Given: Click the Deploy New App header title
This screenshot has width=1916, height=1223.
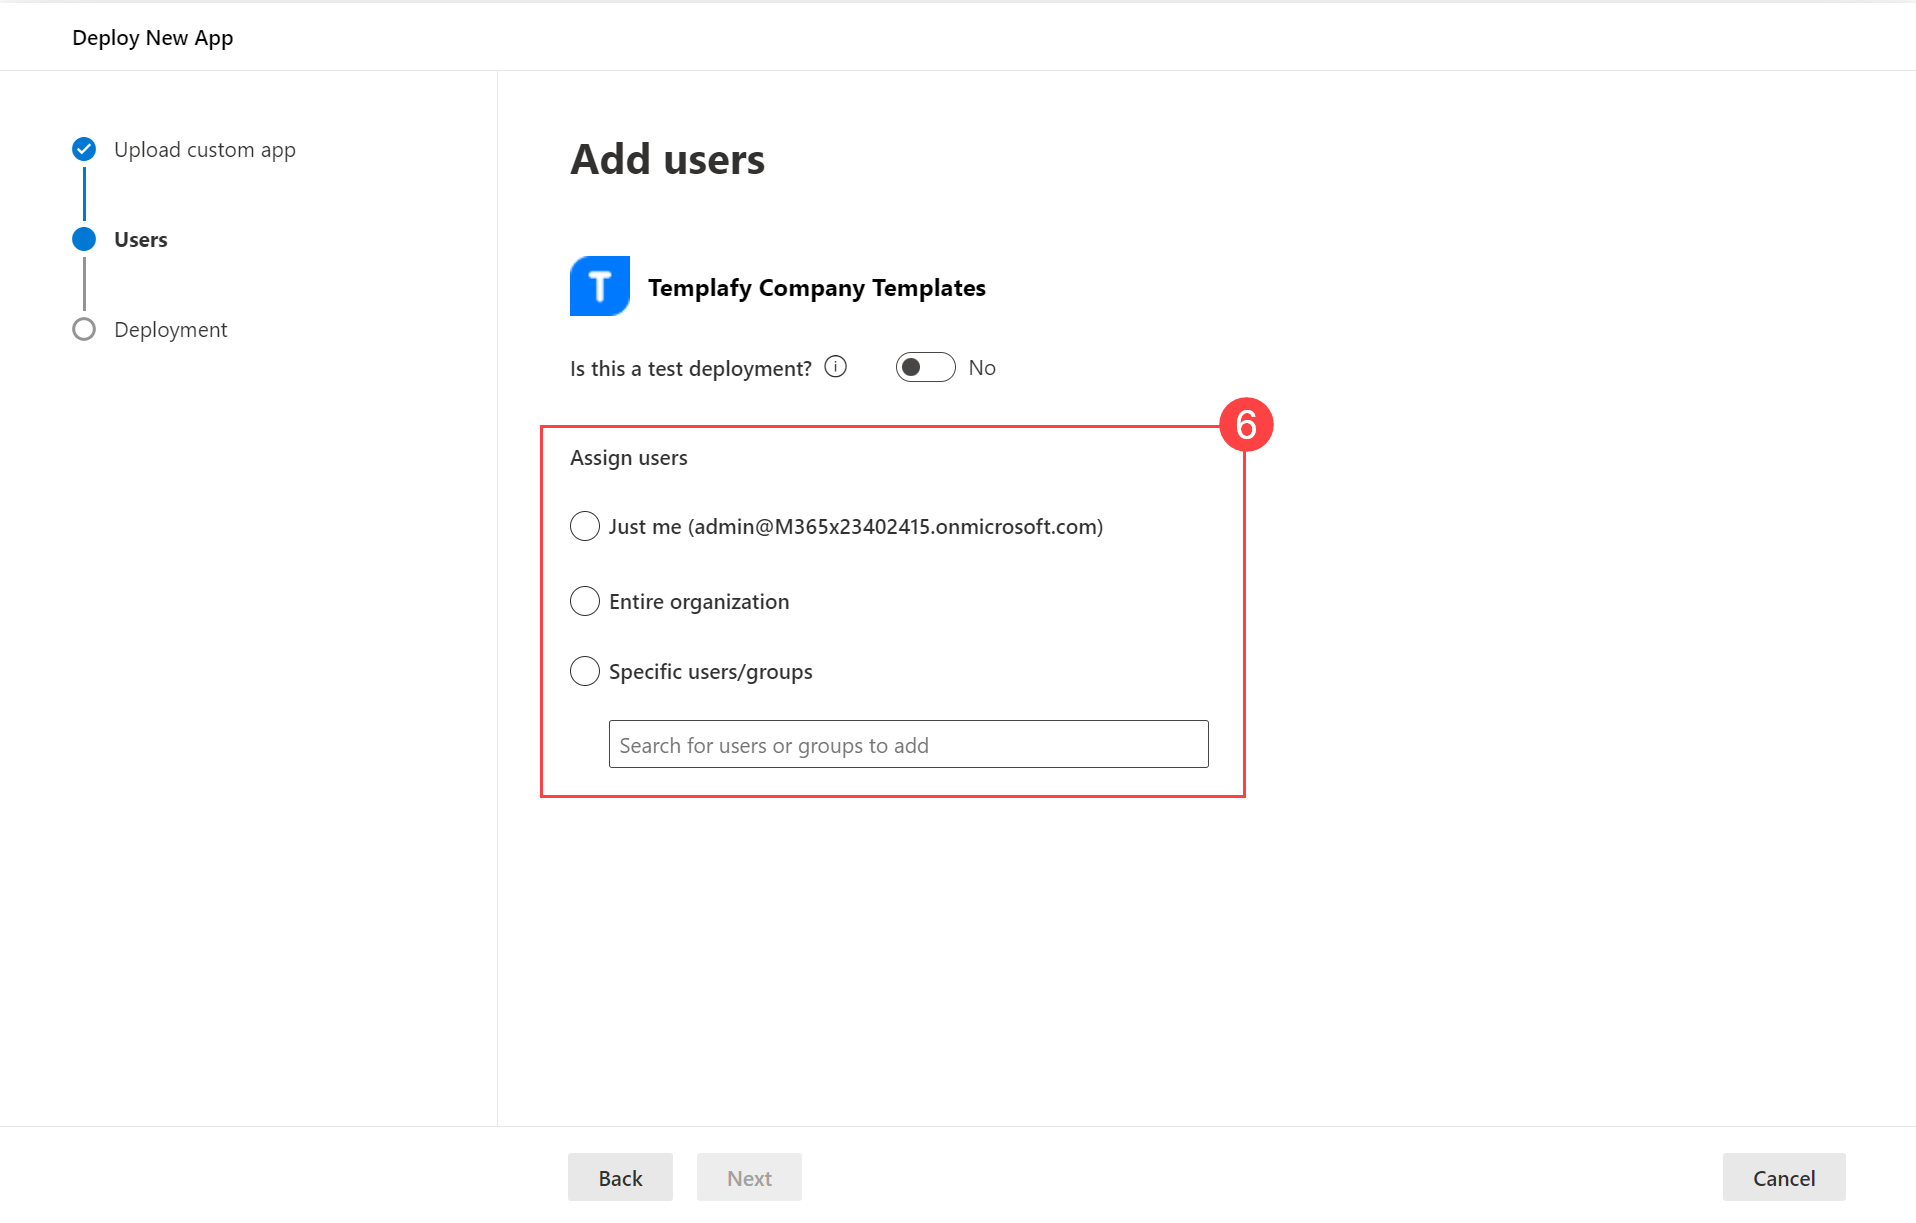Looking at the screenshot, I should click(x=152, y=37).
